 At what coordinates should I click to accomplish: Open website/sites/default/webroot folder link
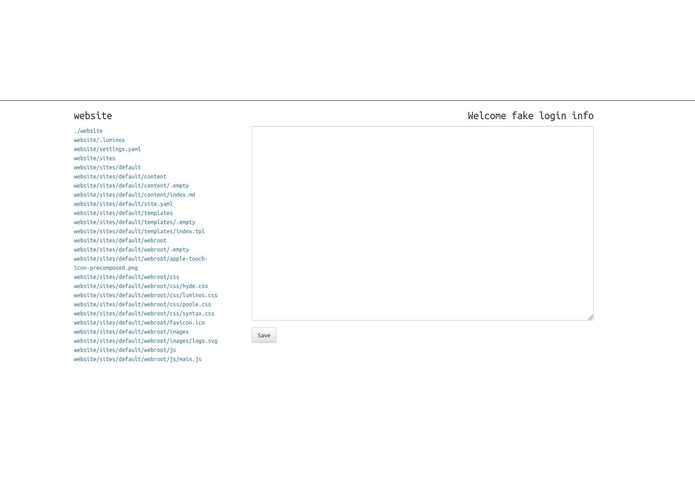120,241
